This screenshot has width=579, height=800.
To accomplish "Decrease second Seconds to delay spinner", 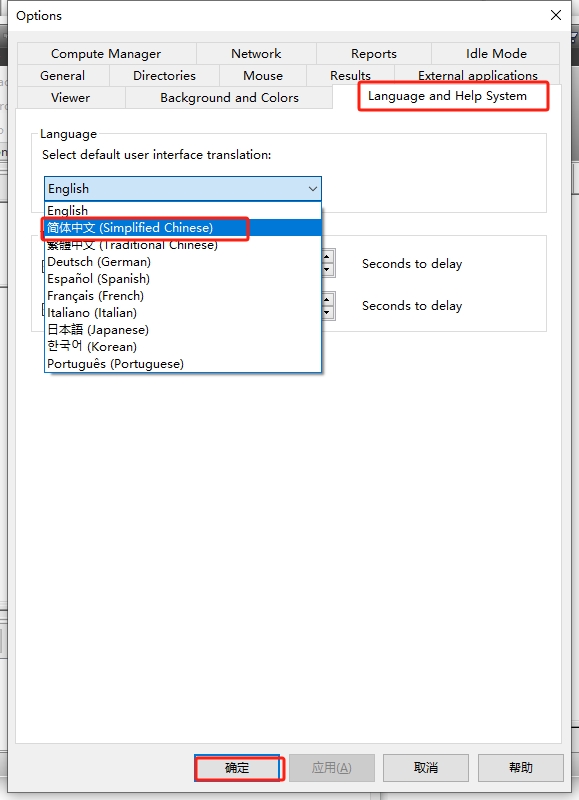I will tap(328, 312).
